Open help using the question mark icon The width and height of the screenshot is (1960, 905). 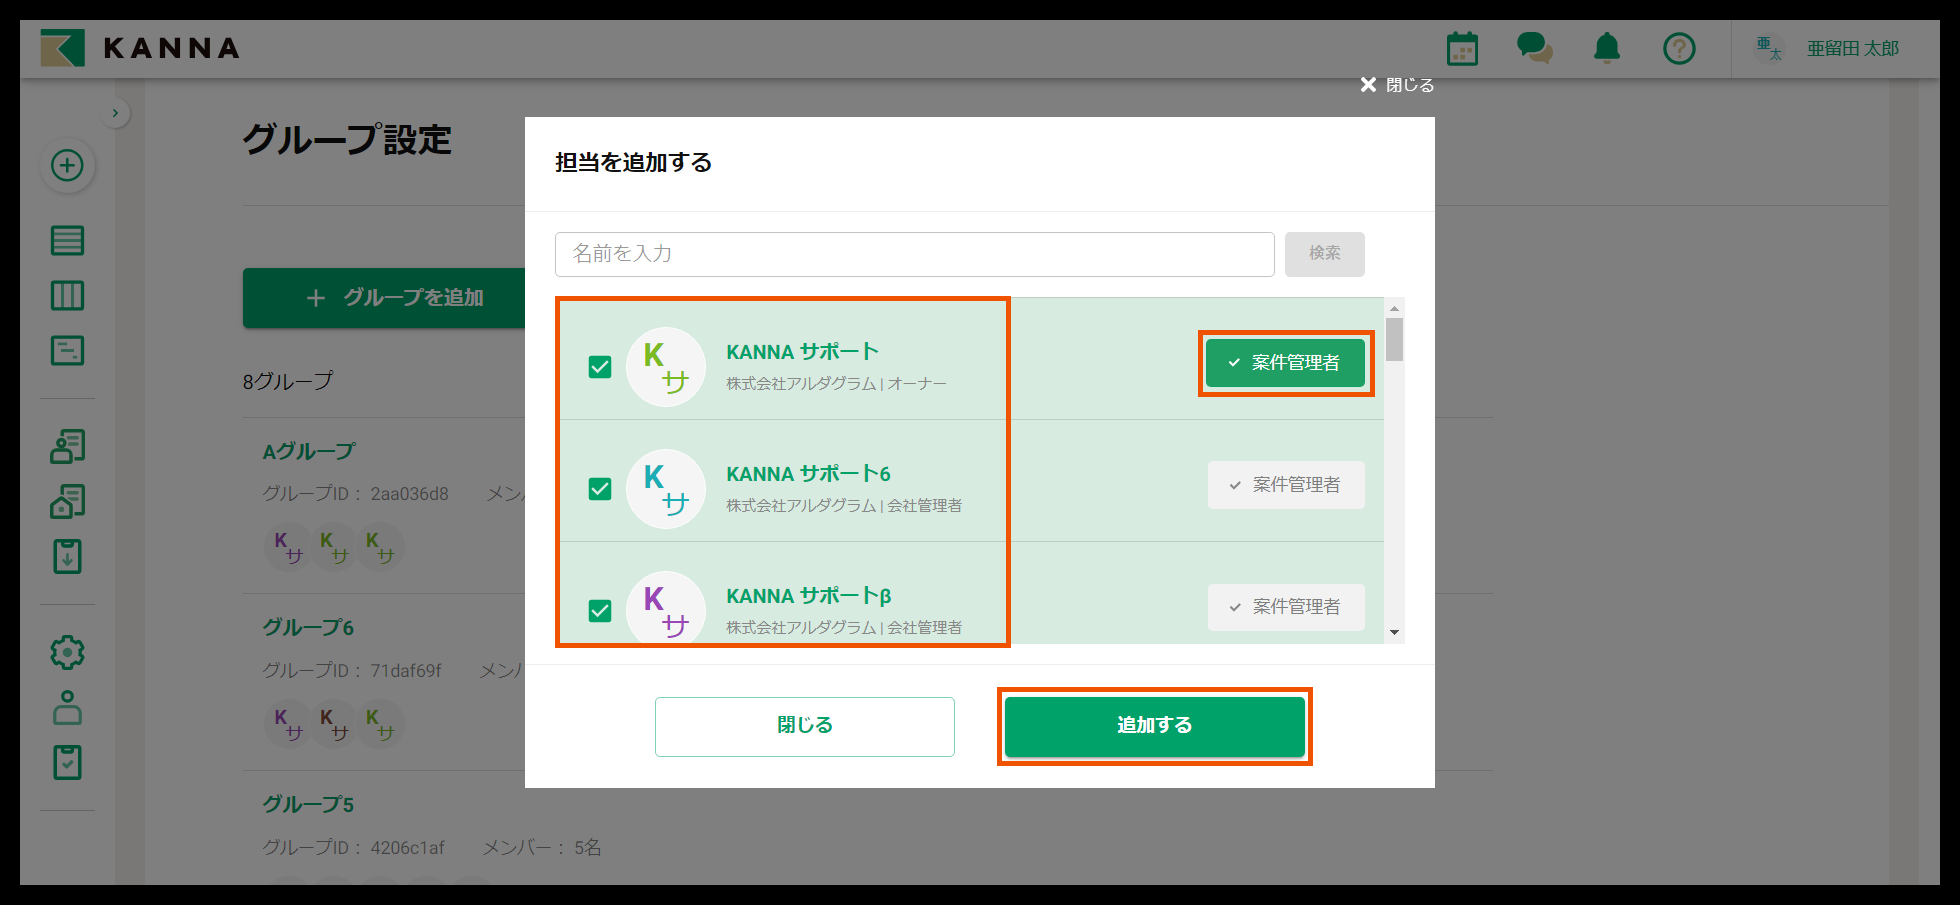click(1679, 47)
